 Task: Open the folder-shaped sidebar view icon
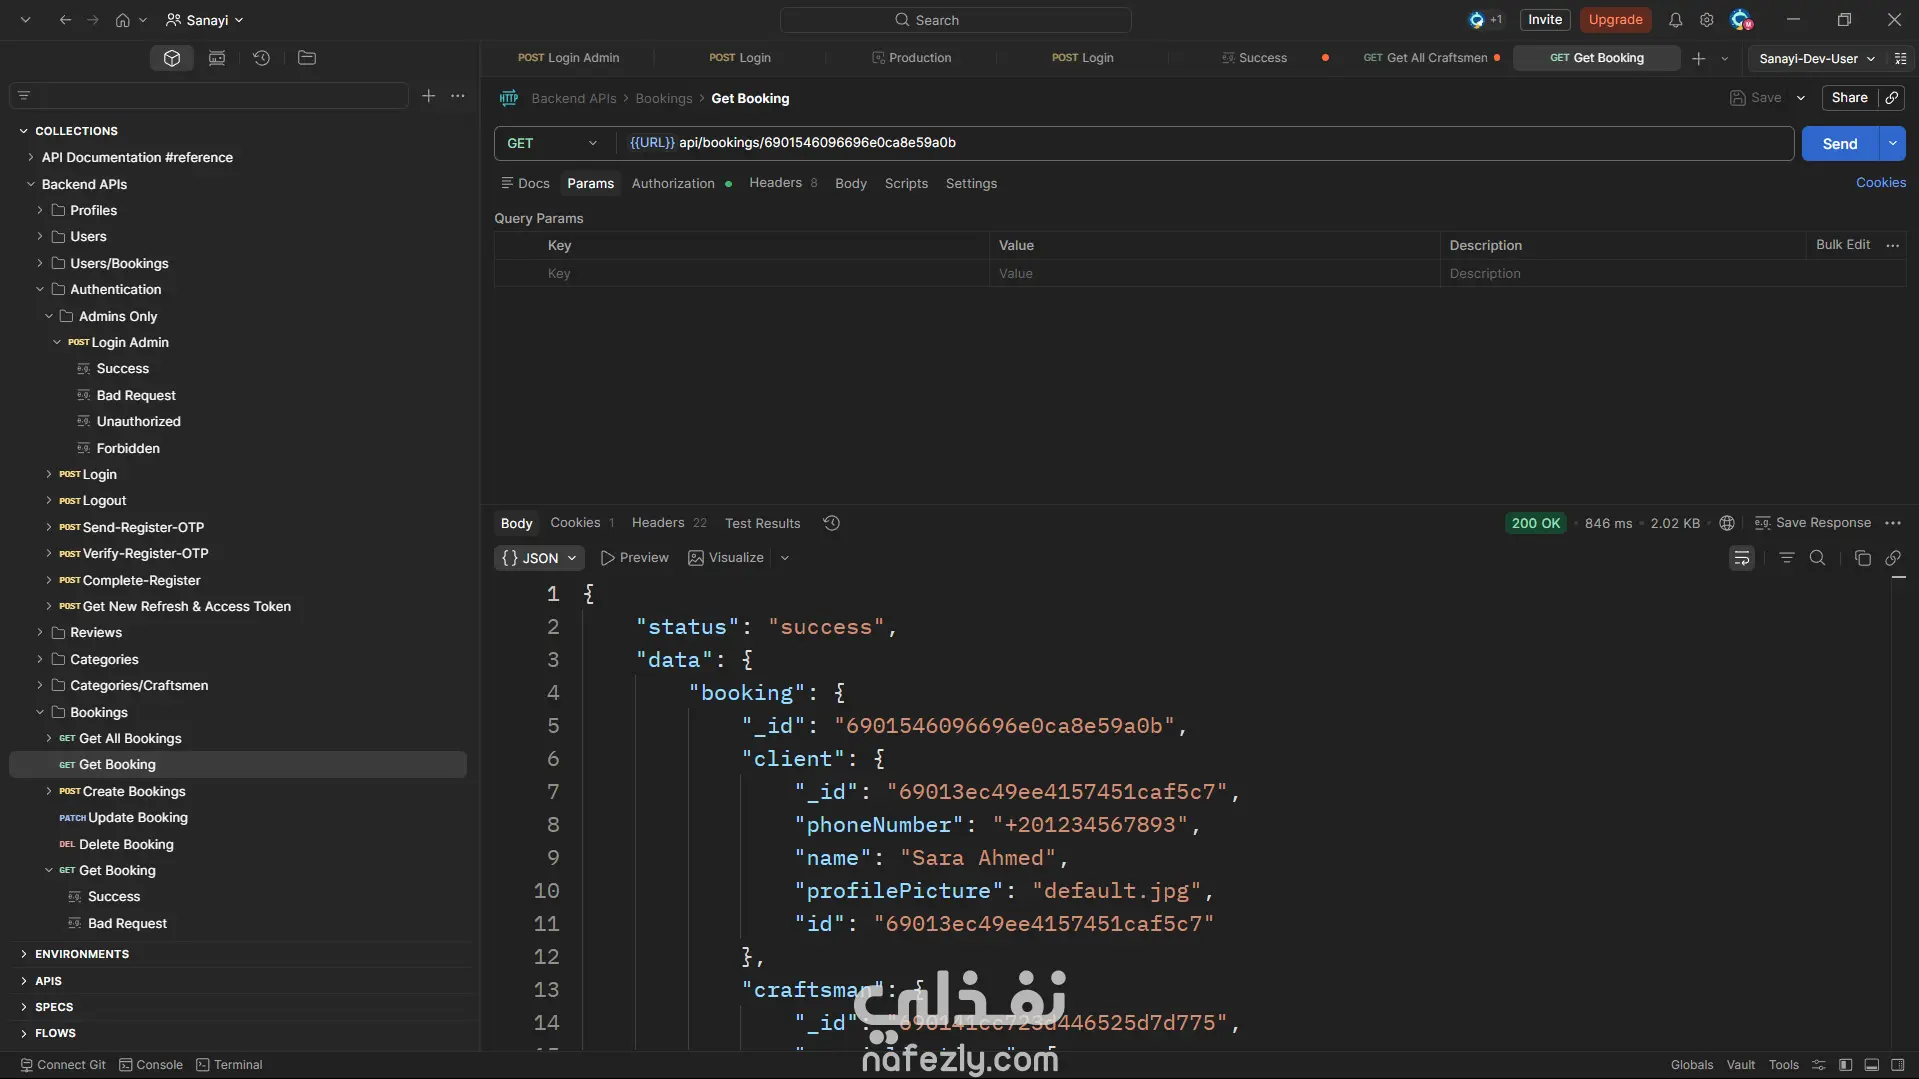click(307, 58)
